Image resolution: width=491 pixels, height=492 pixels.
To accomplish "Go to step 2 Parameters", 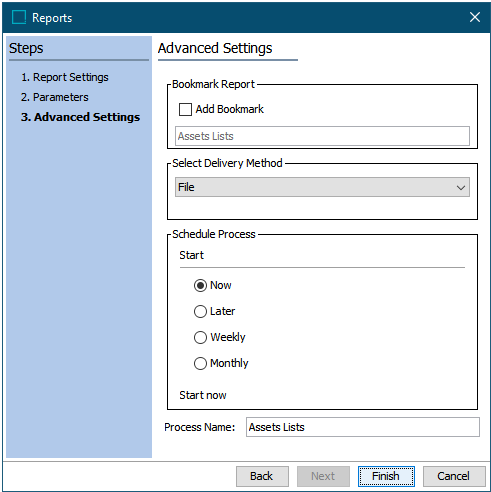I will coord(55,97).
